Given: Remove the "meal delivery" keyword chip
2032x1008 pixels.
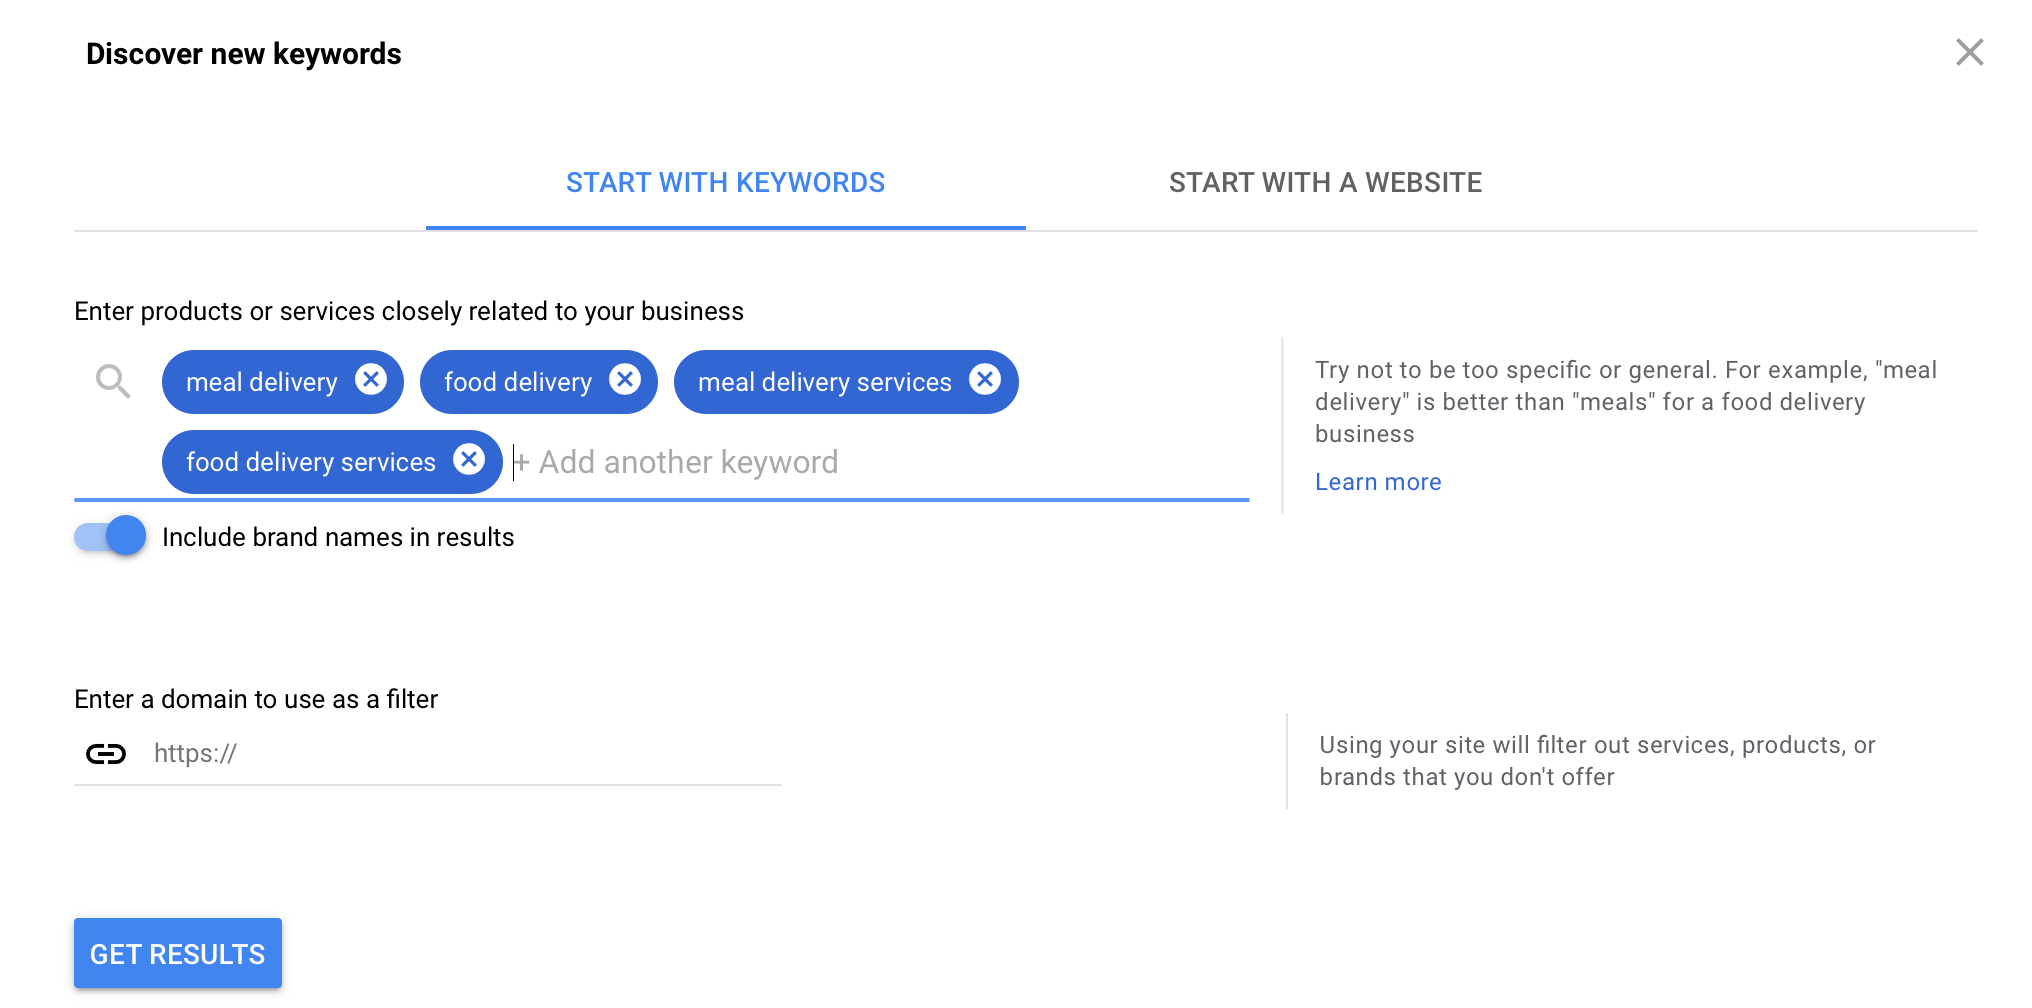Looking at the screenshot, I should click(x=371, y=380).
